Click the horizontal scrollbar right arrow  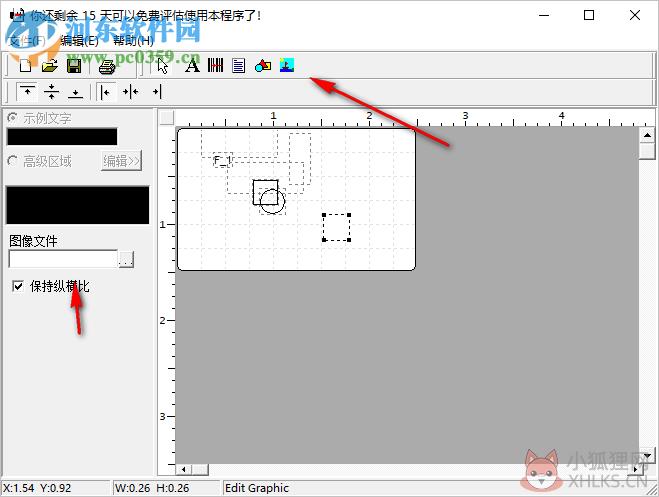(x=634, y=469)
